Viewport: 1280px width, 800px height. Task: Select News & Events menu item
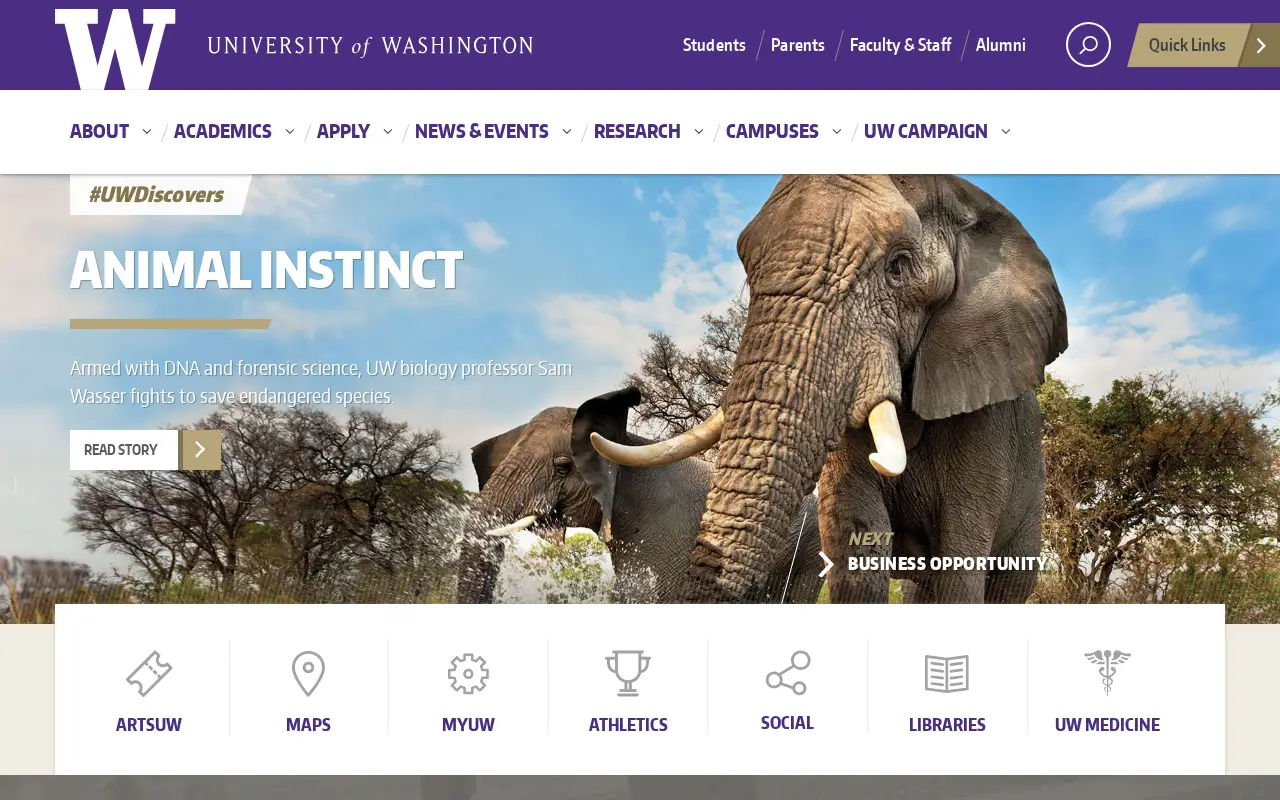tap(482, 131)
